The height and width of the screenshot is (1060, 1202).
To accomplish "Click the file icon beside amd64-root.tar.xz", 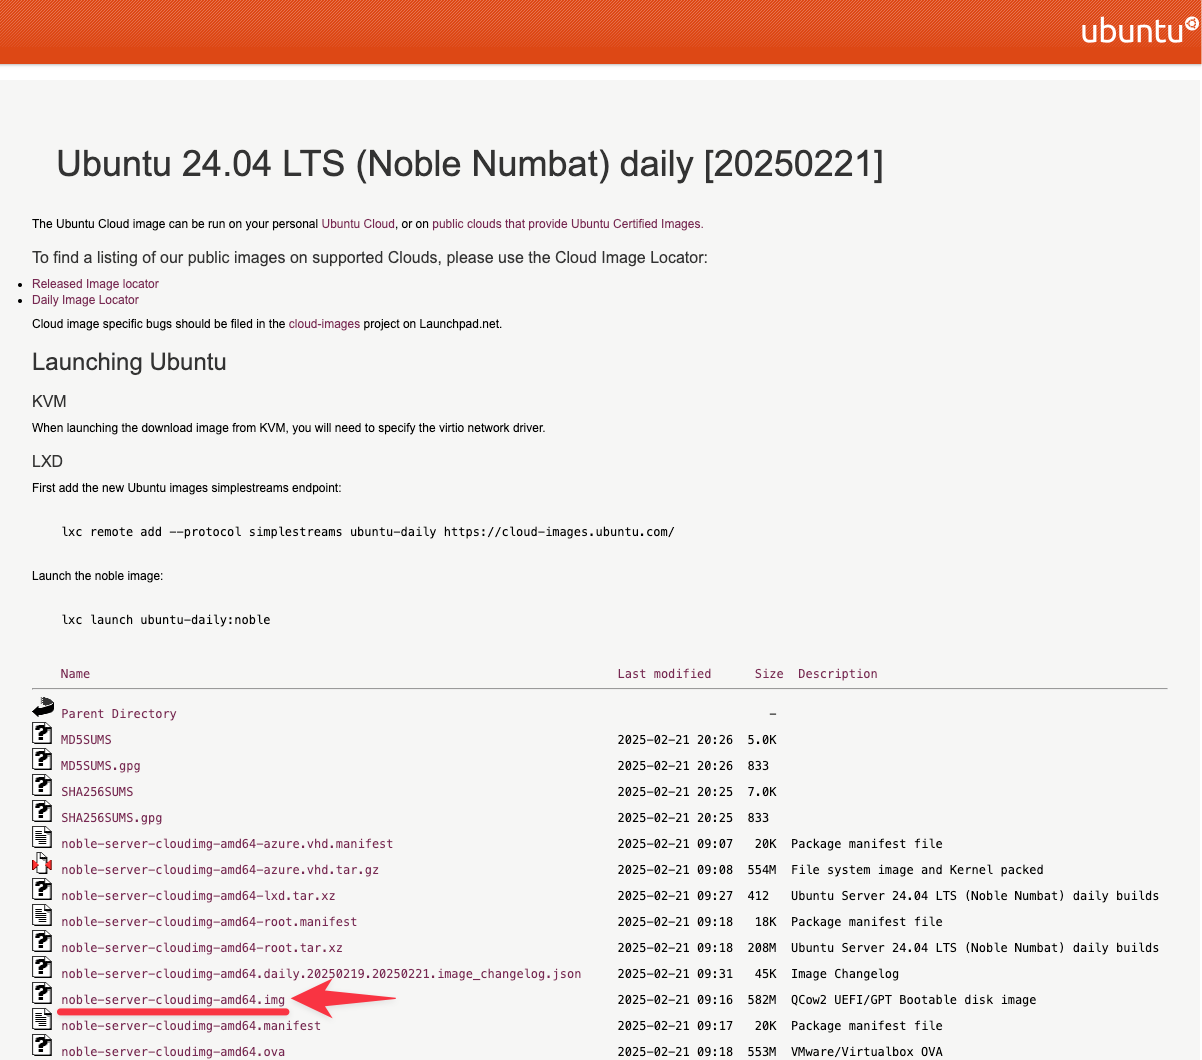I will point(42,941).
